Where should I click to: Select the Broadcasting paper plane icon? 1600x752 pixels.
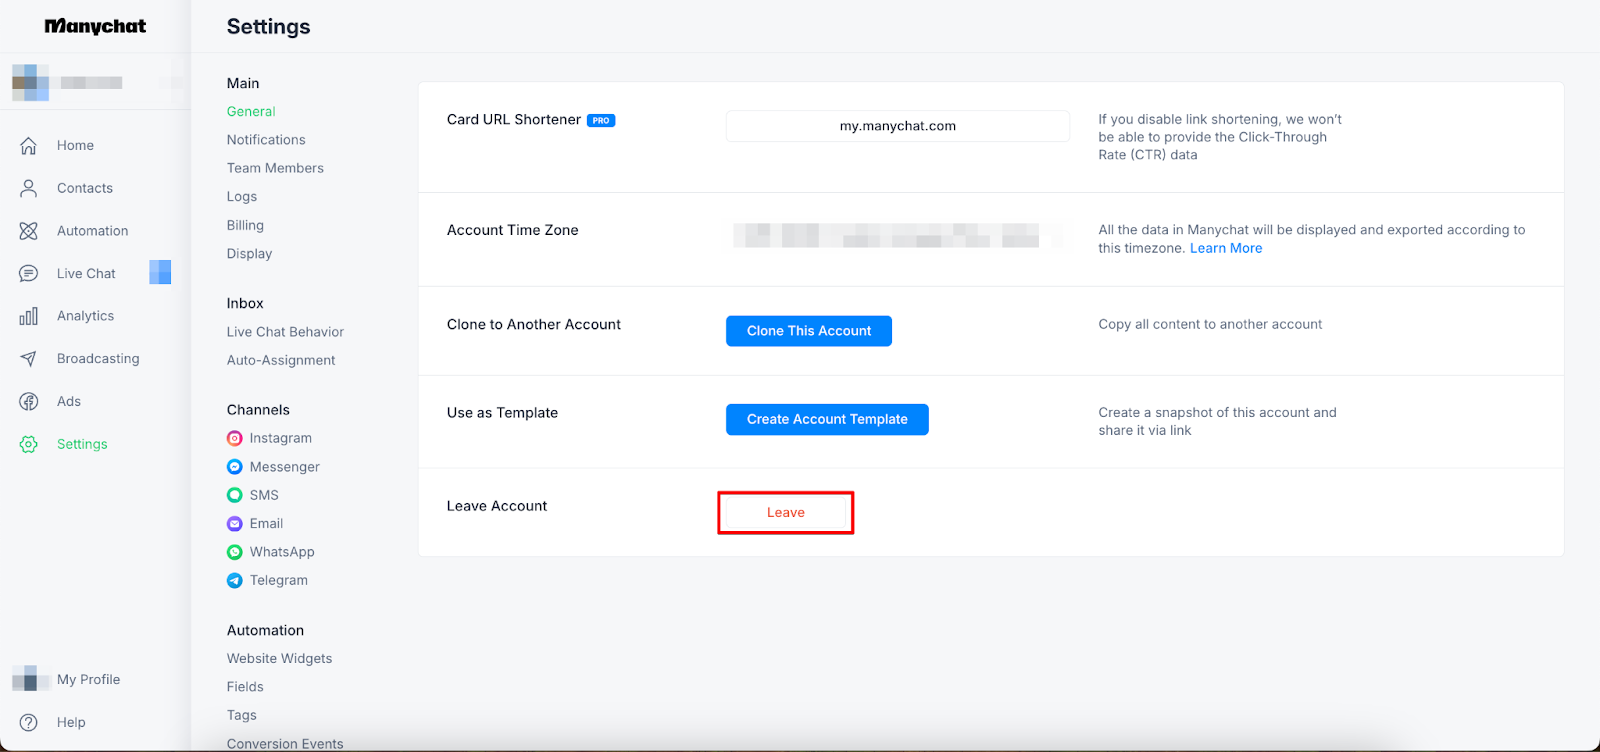pos(29,359)
